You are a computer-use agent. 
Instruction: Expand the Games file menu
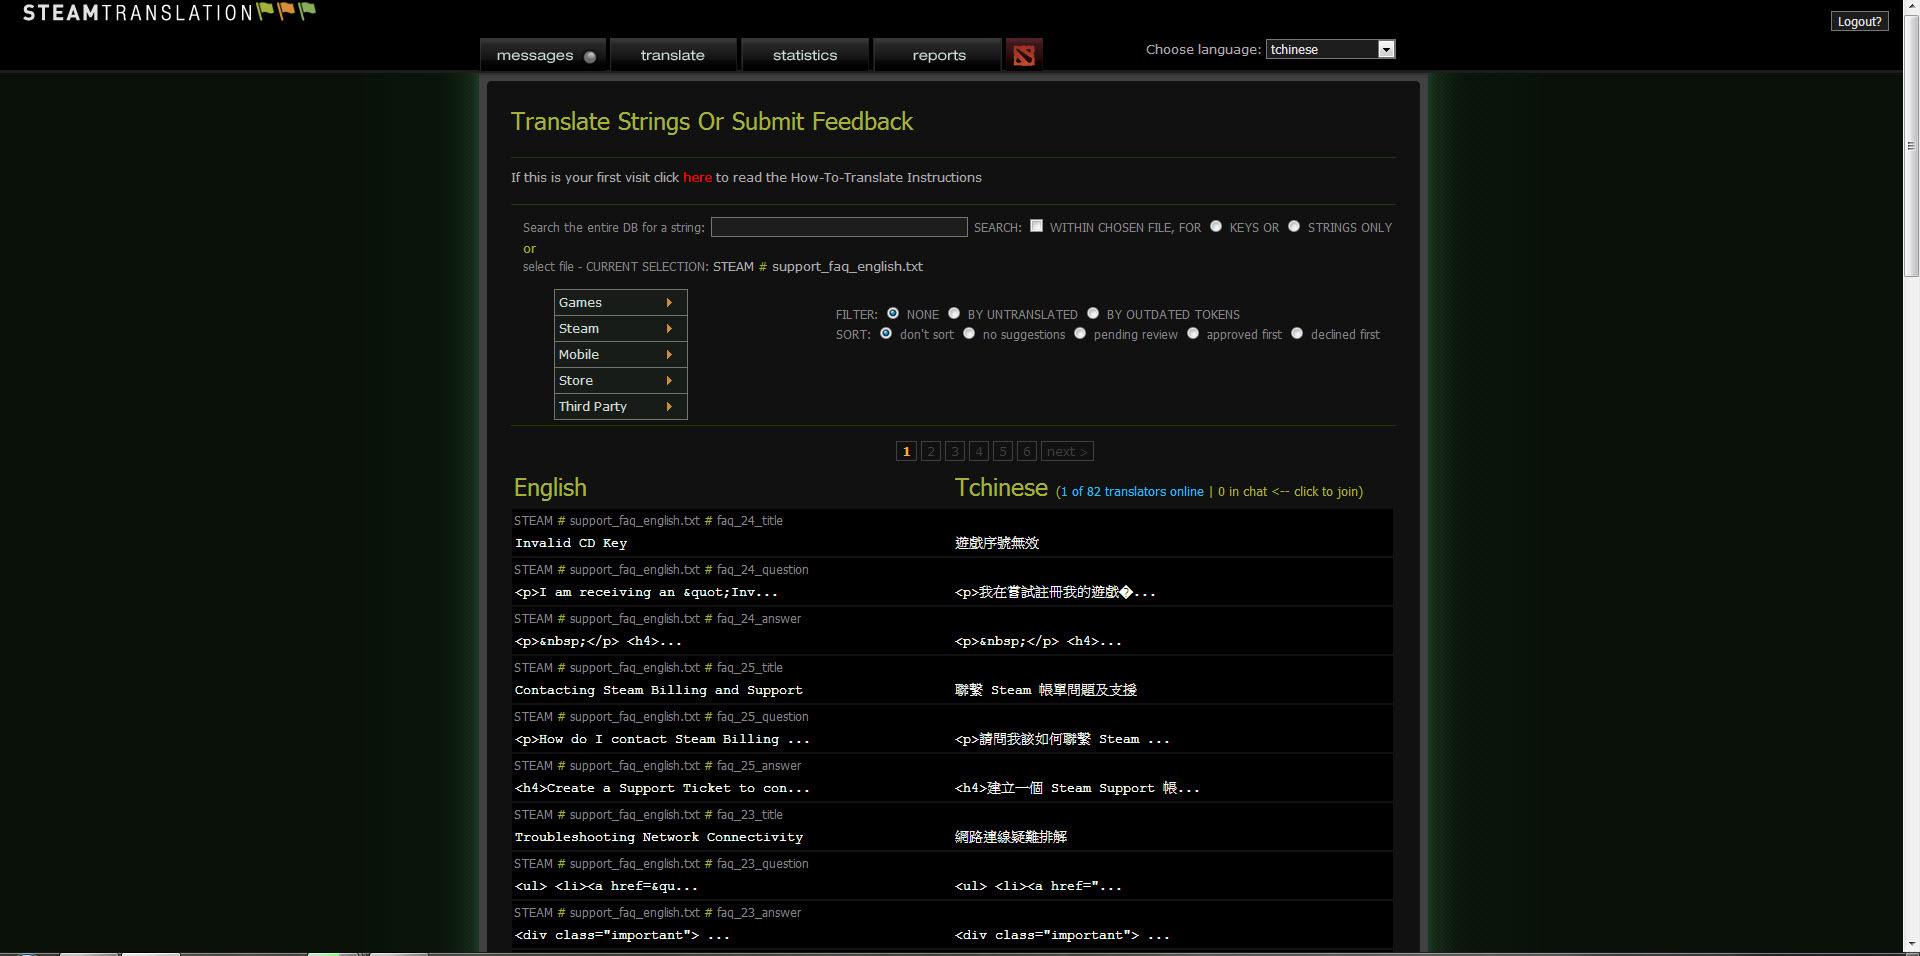620,302
